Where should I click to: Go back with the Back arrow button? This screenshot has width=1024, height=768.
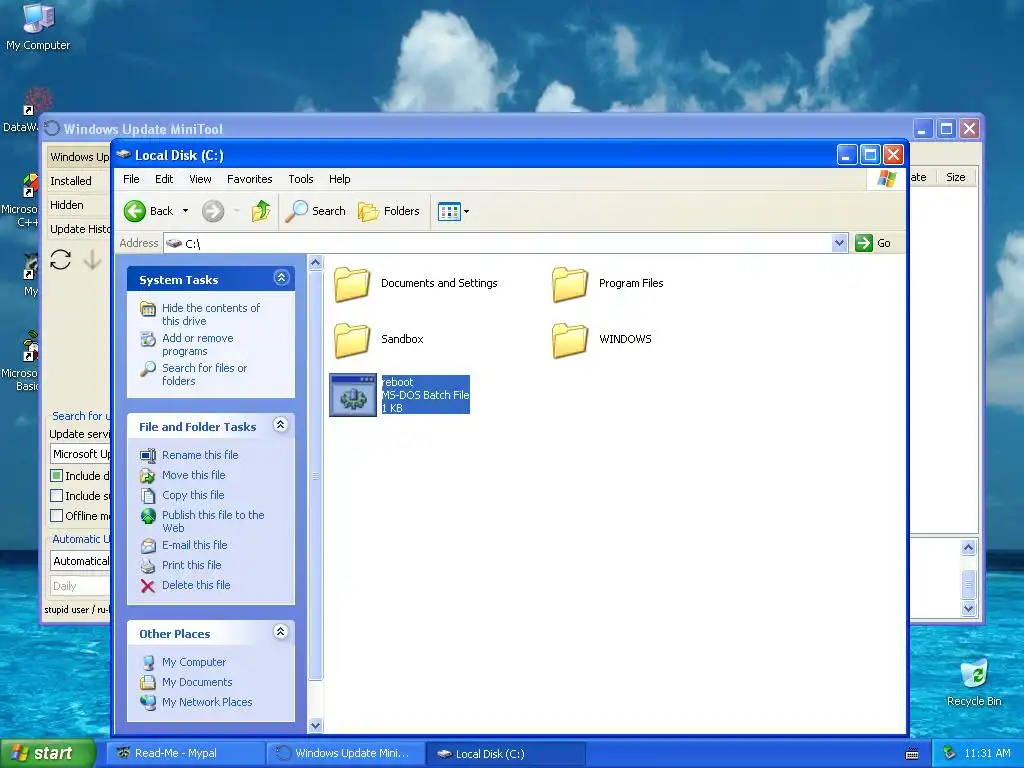(x=149, y=211)
